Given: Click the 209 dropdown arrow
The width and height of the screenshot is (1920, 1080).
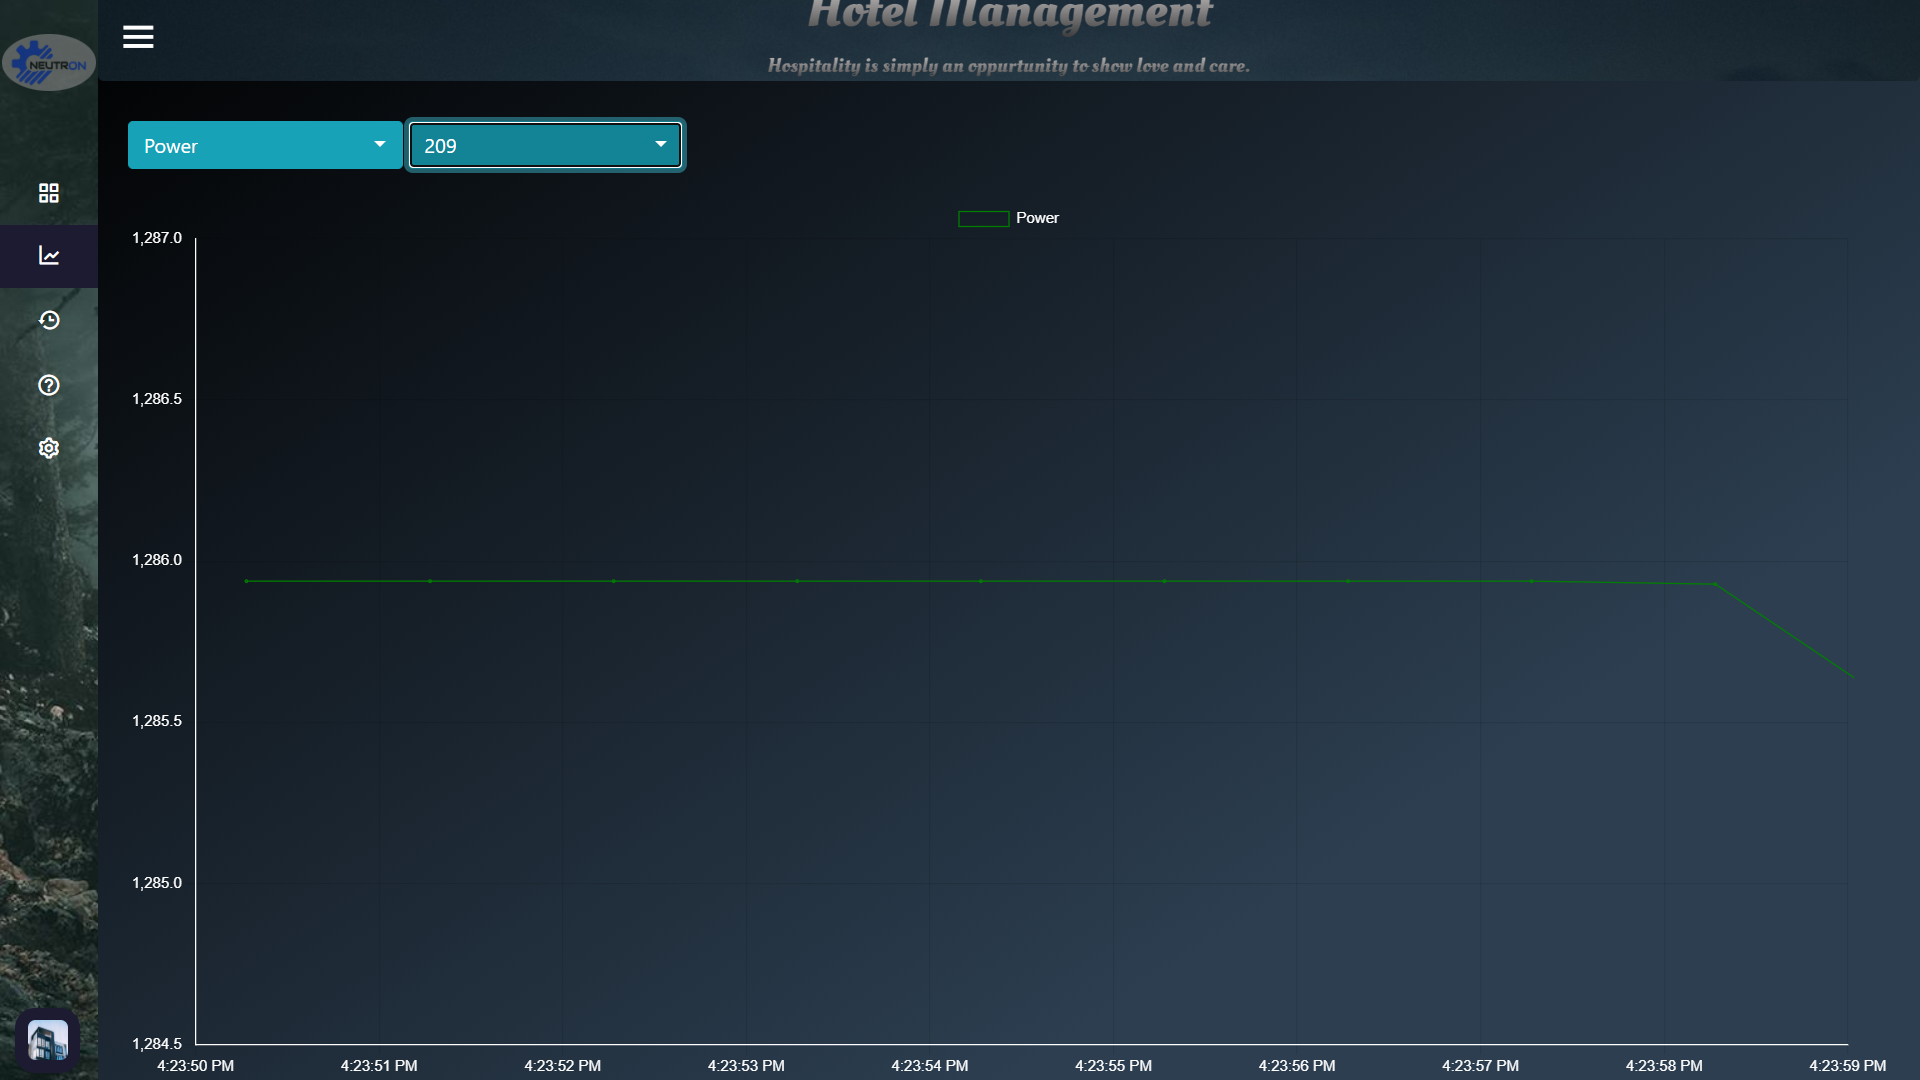Looking at the screenshot, I should click(x=661, y=145).
